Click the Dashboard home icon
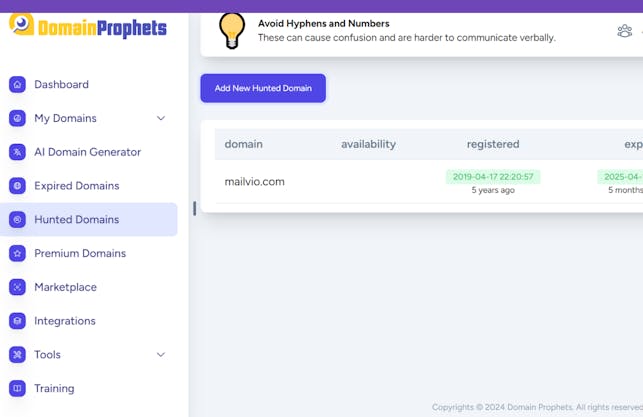 click(x=17, y=85)
